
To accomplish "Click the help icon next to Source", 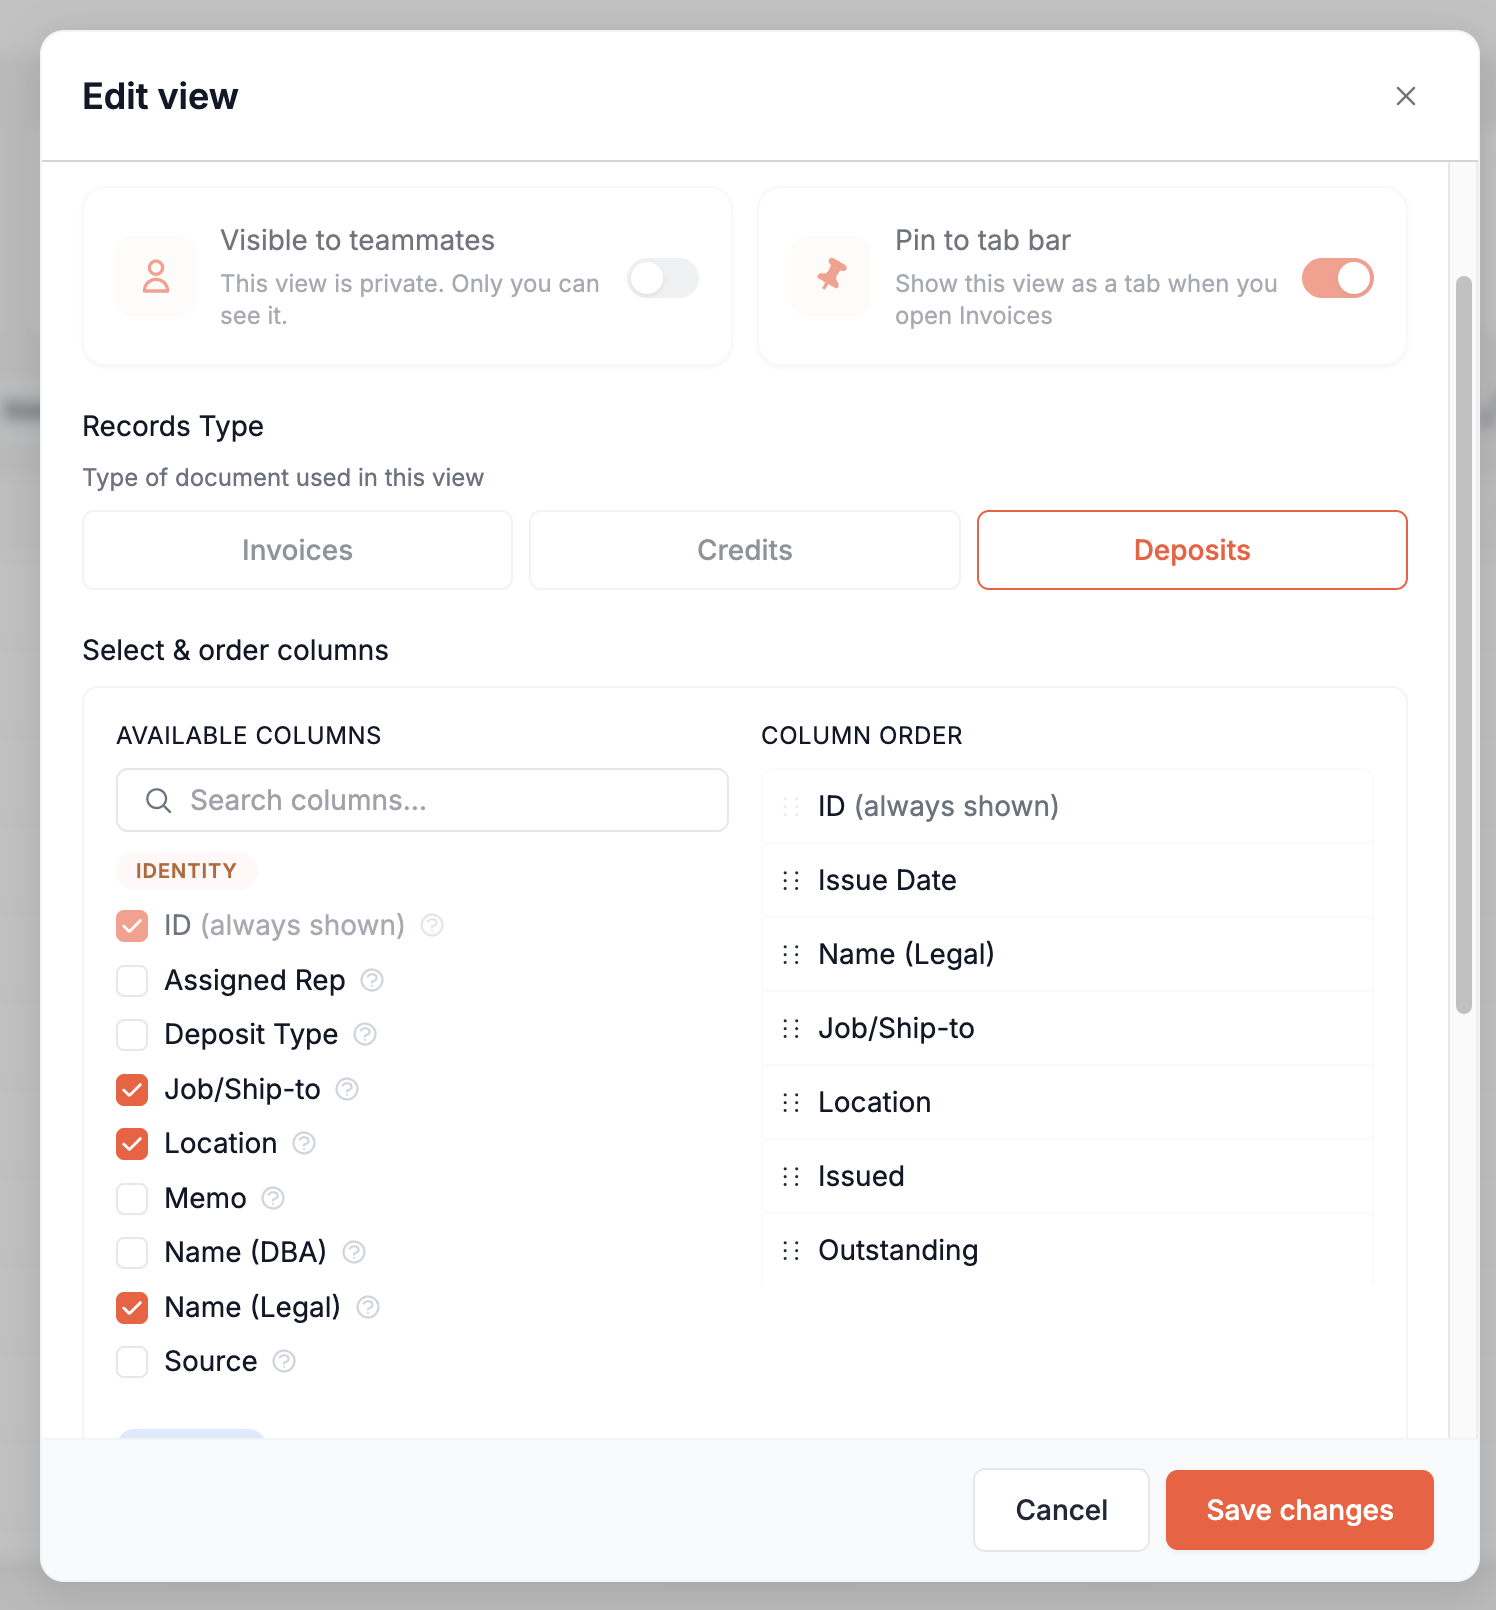I will [284, 1361].
